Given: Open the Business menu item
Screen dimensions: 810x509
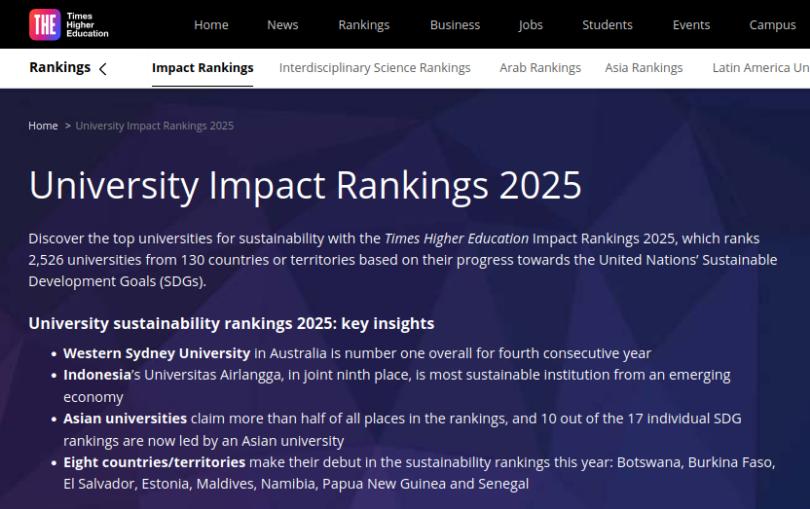Looking at the screenshot, I should tap(455, 25).
